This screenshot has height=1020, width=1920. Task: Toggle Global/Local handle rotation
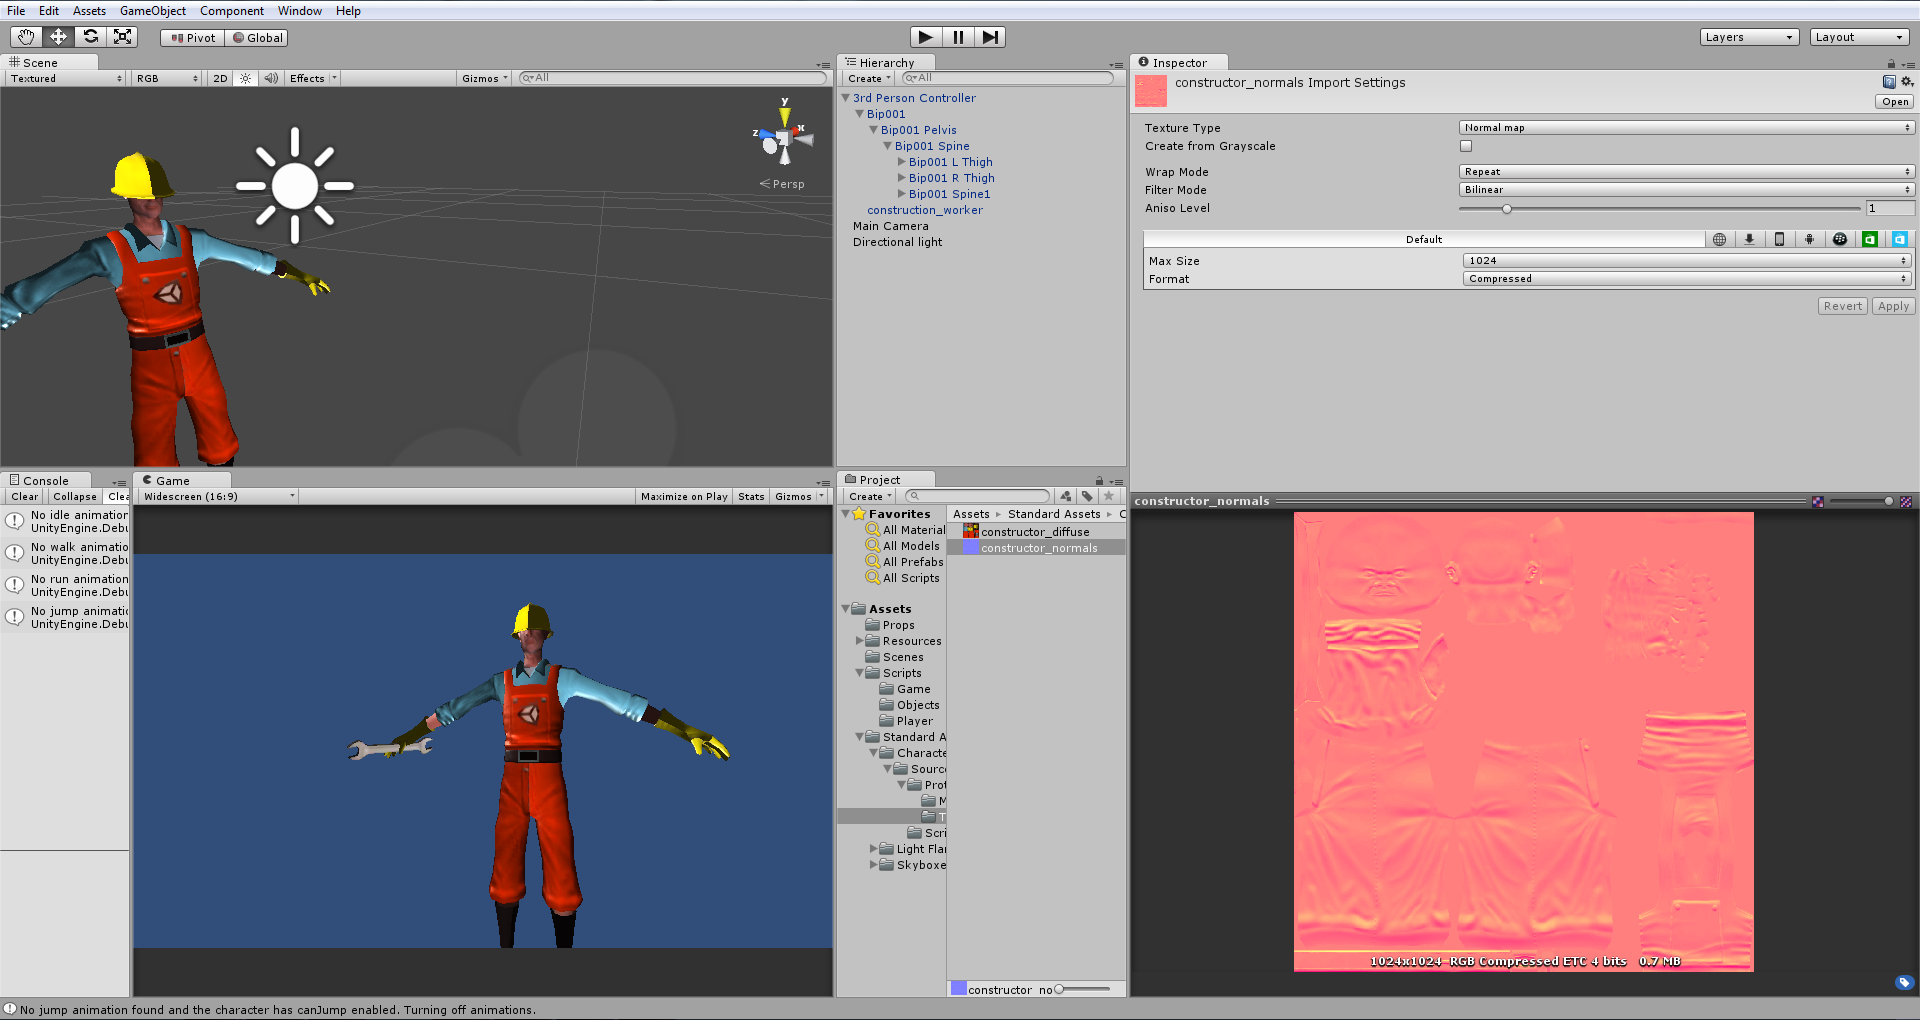click(x=257, y=38)
